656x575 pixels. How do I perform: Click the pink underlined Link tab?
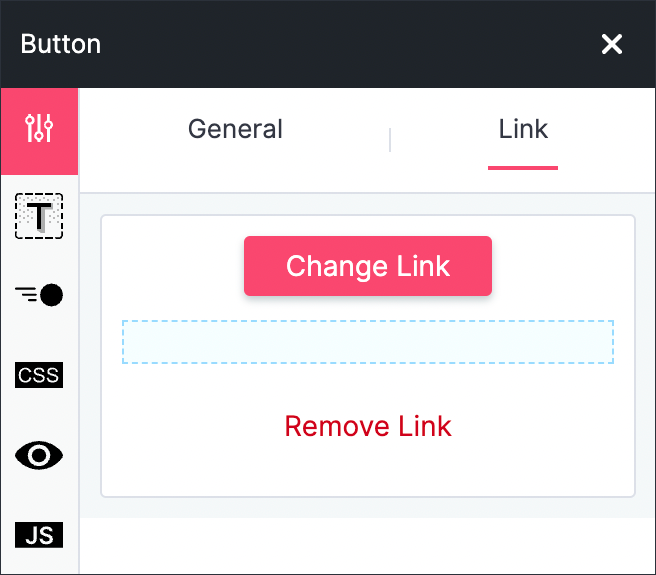[x=523, y=129]
